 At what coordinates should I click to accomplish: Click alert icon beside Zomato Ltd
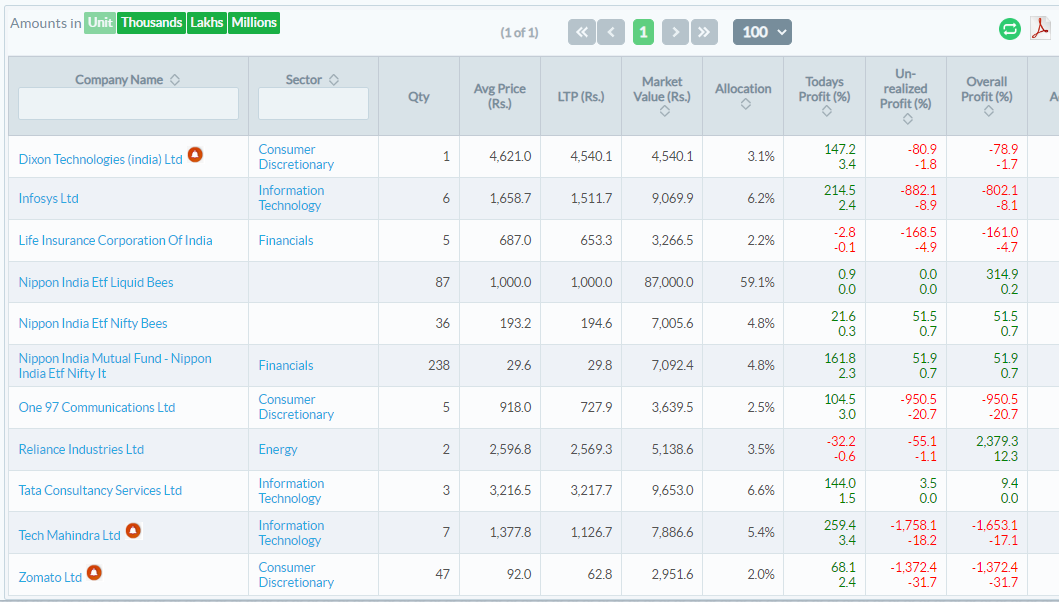pyautogui.click(x=95, y=573)
